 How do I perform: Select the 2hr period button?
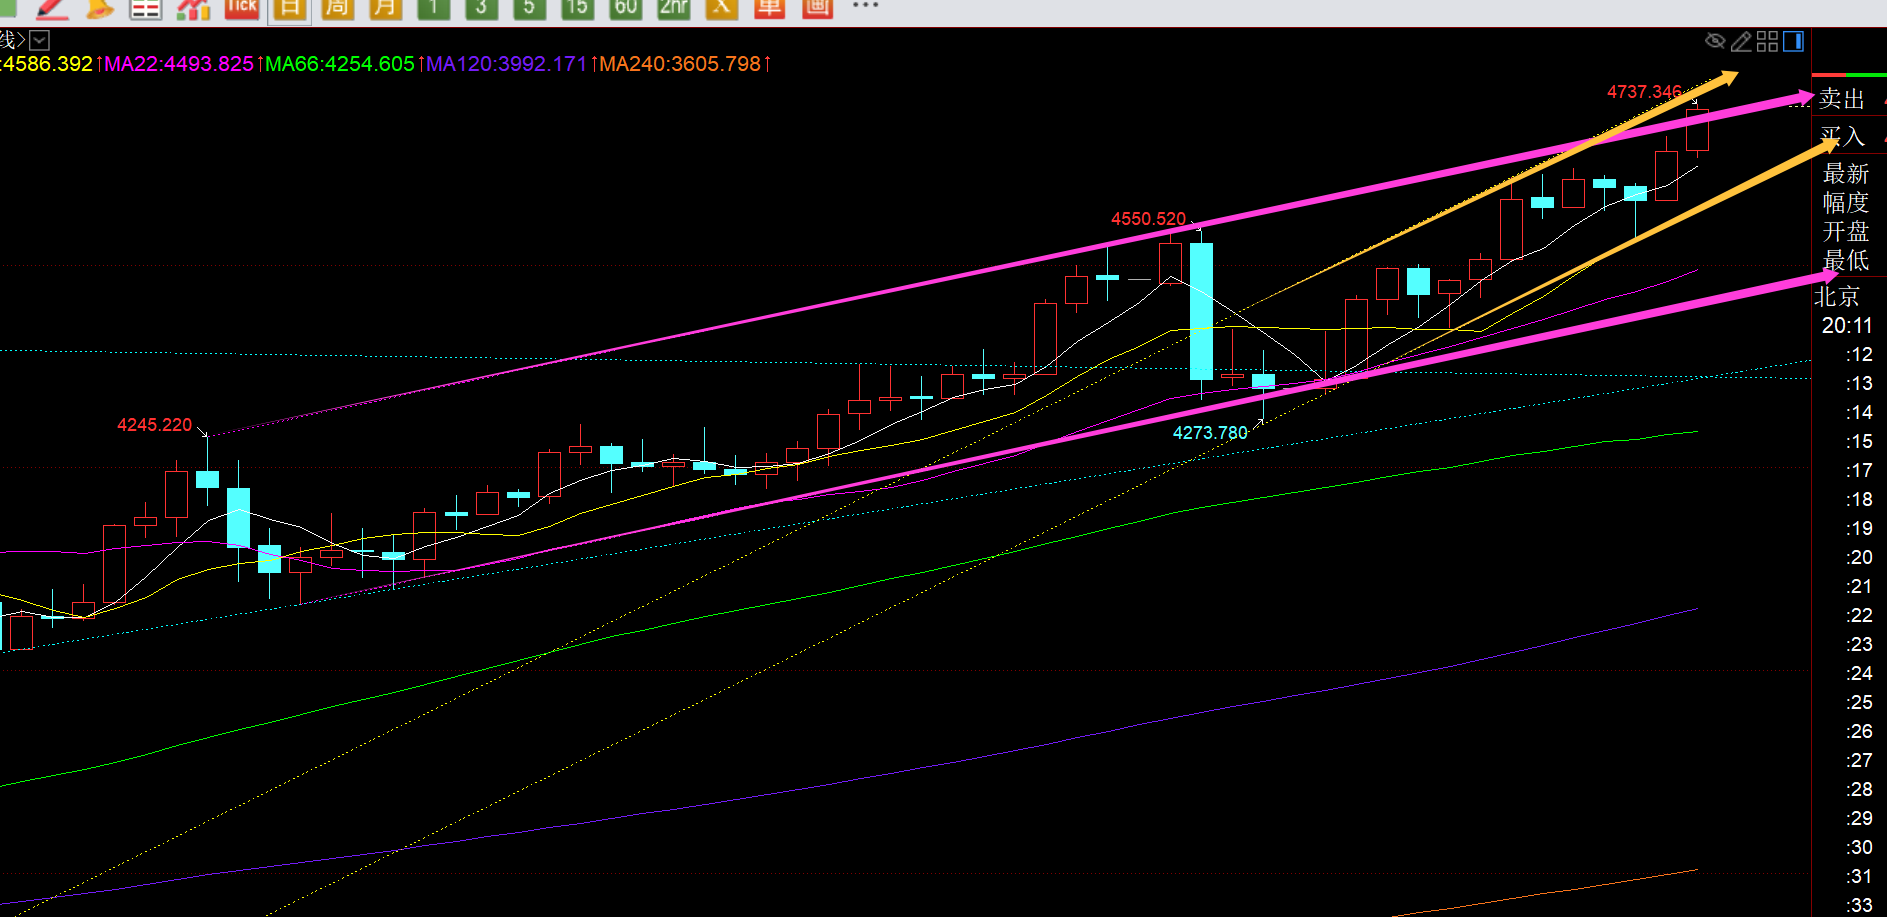pyautogui.click(x=673, y=8)
